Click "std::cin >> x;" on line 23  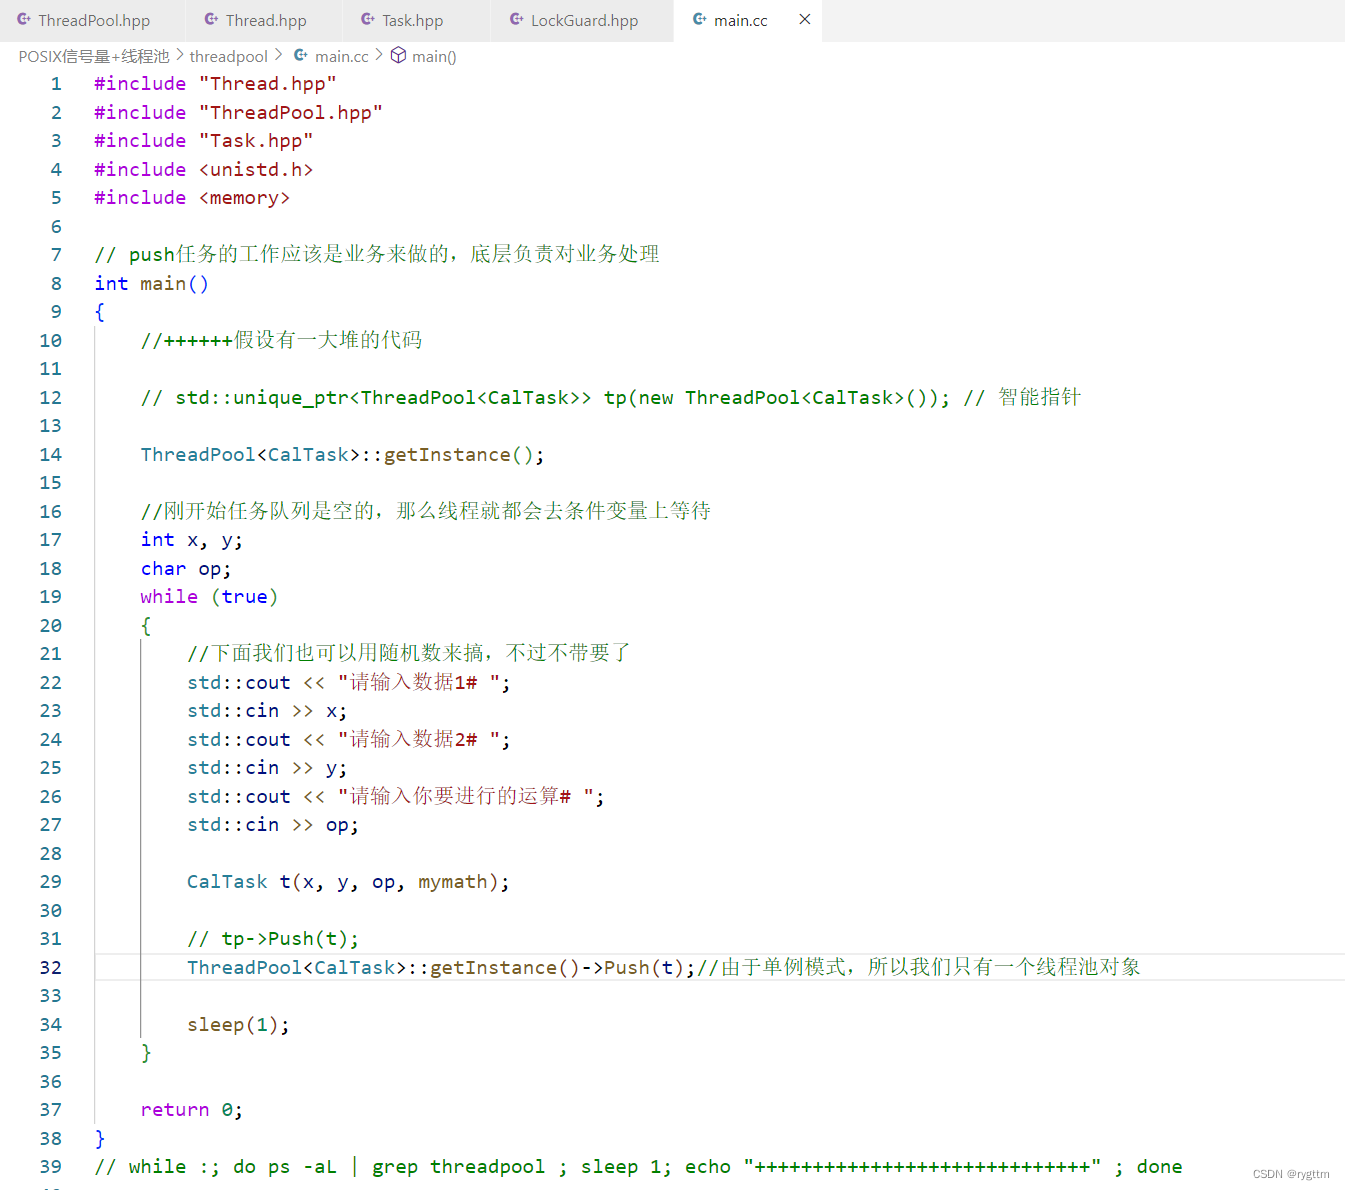pyautogui.click(x=267, y=711)
